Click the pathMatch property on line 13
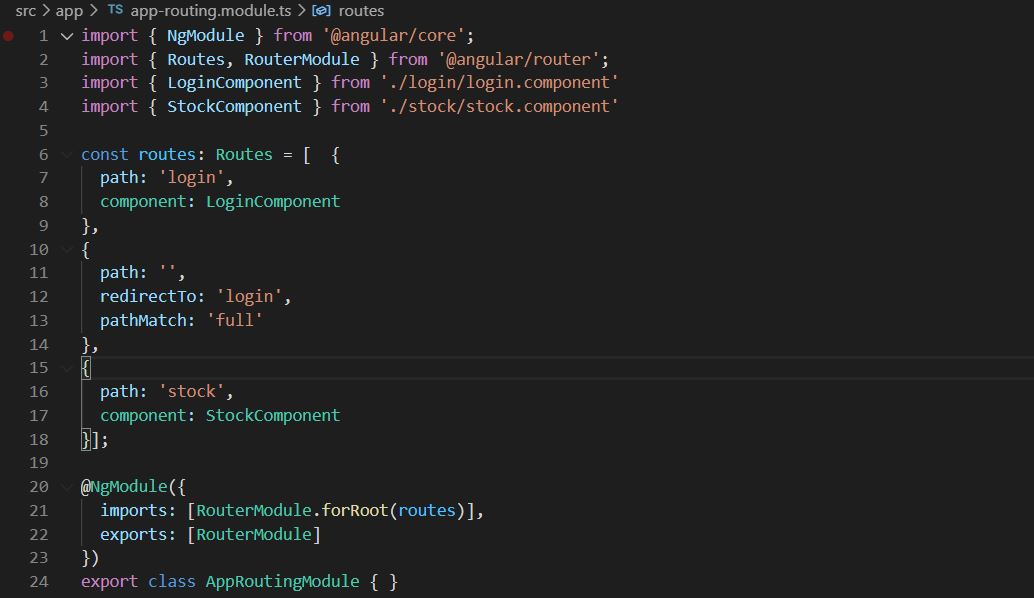This screenshot has width=1034, height=598. coord(144,320)
